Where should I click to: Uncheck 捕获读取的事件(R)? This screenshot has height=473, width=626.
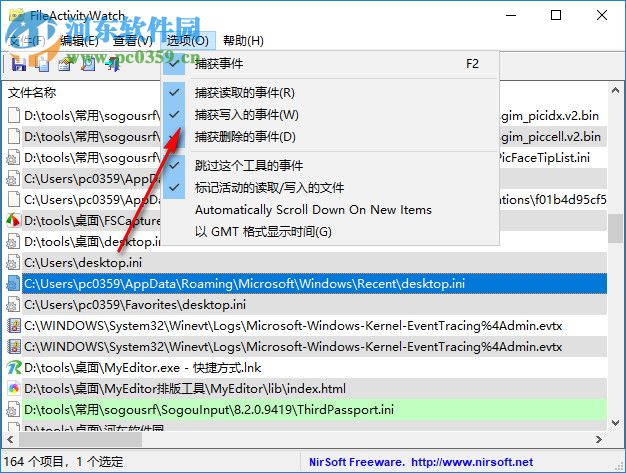tap(331, 93)
